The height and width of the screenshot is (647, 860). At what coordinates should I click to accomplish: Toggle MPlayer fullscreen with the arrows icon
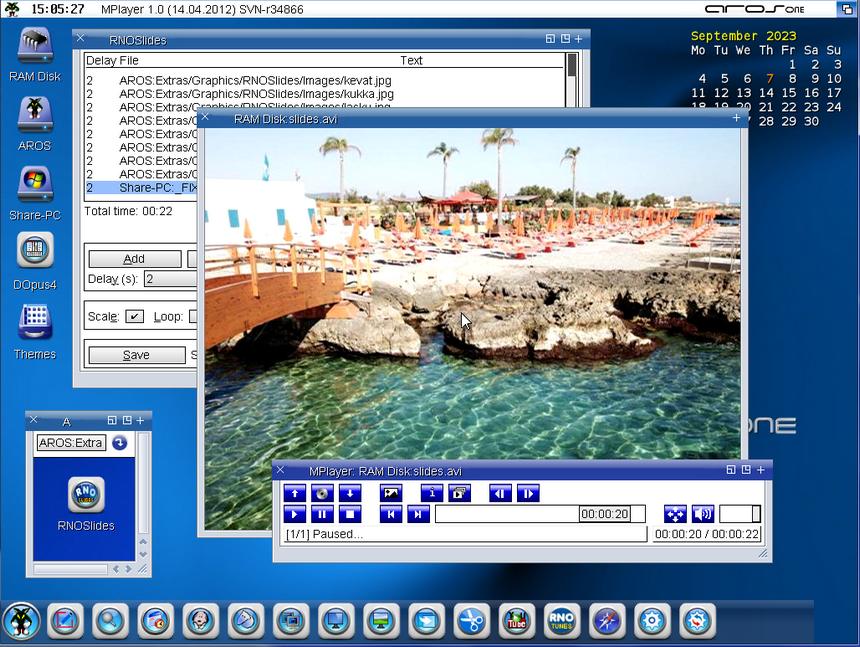click(675, 514)
